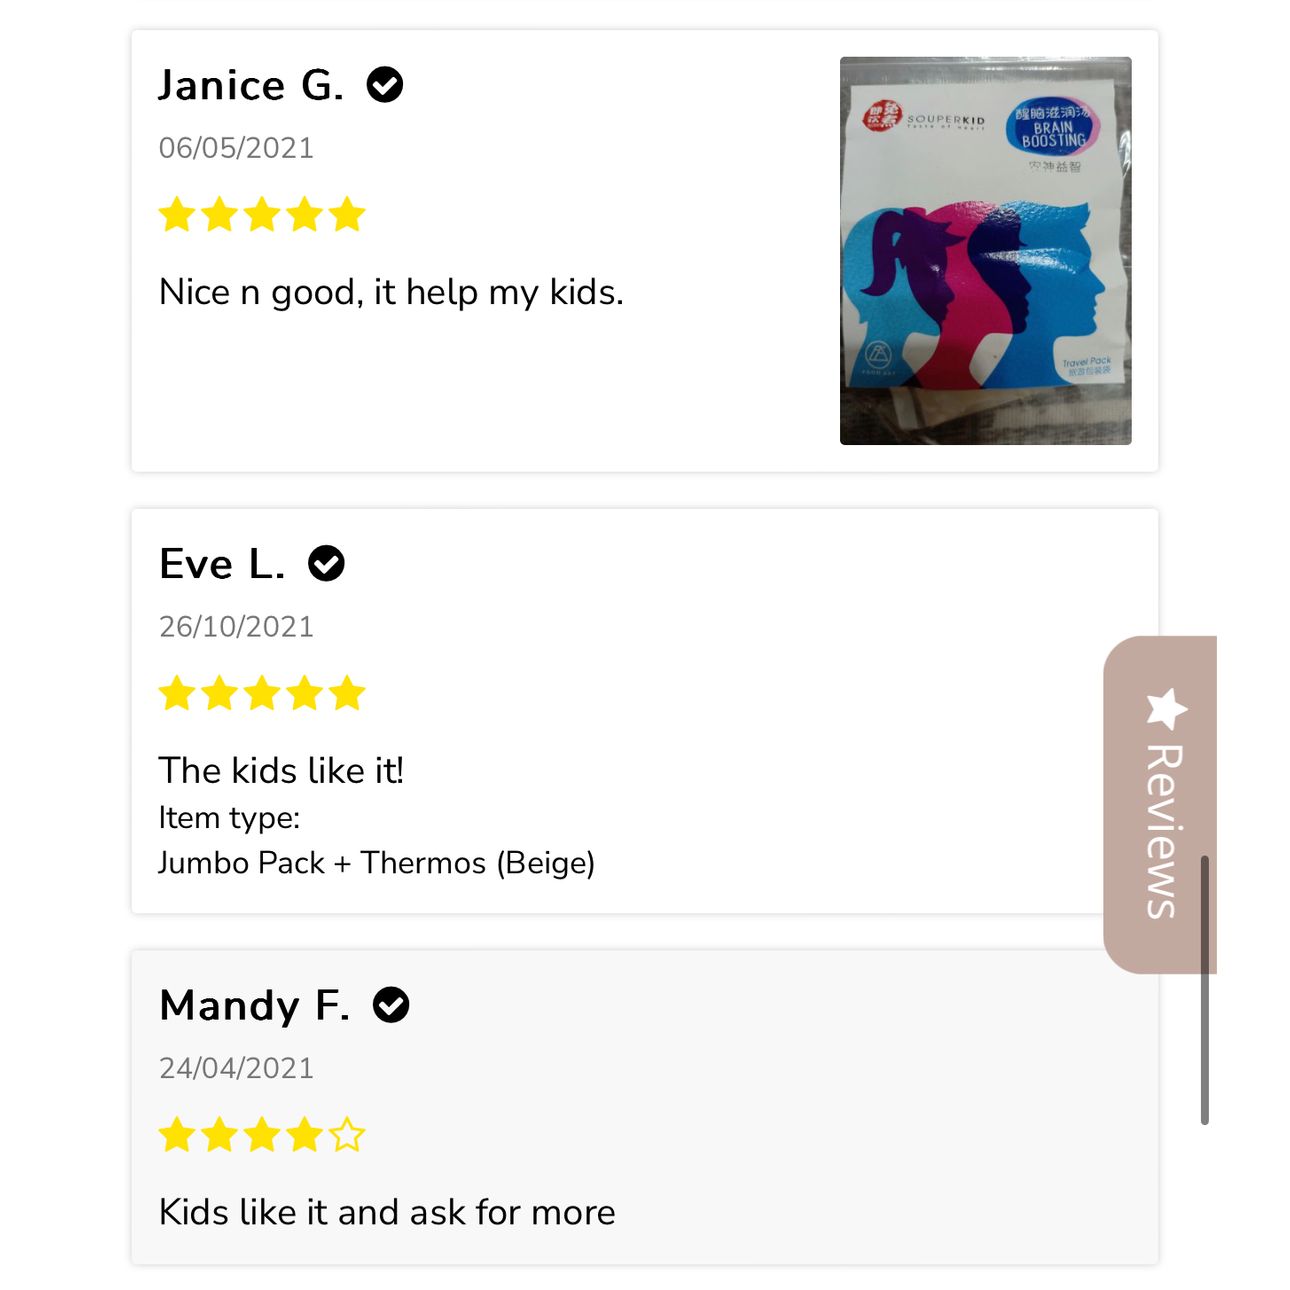Screen dimensions: 1290x1290
Task: Click the star icon on the Reviews tab
Action: (x=1166, y=709)
